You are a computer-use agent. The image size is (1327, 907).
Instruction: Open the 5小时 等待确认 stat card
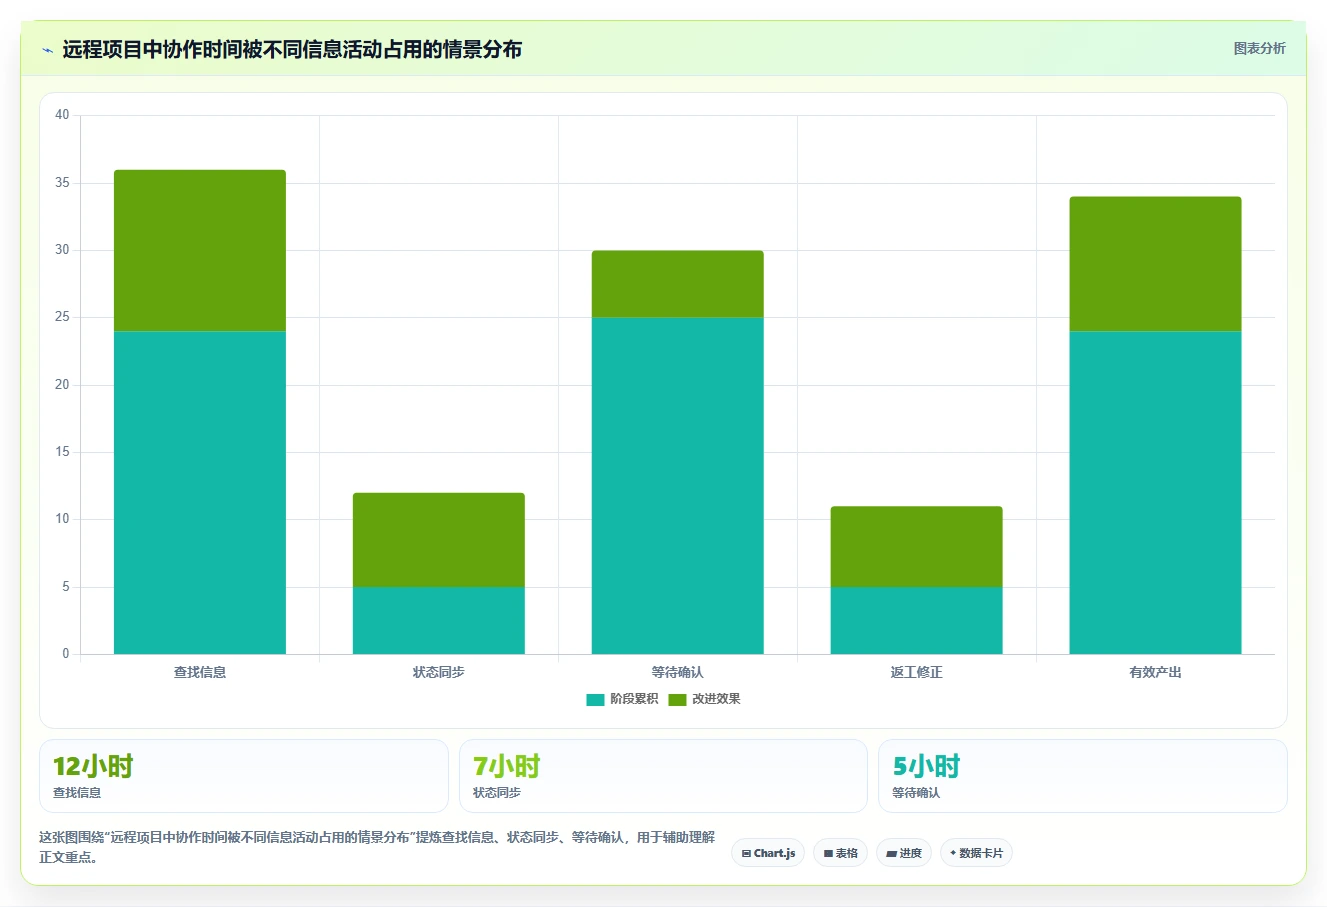click(1083, 776)
